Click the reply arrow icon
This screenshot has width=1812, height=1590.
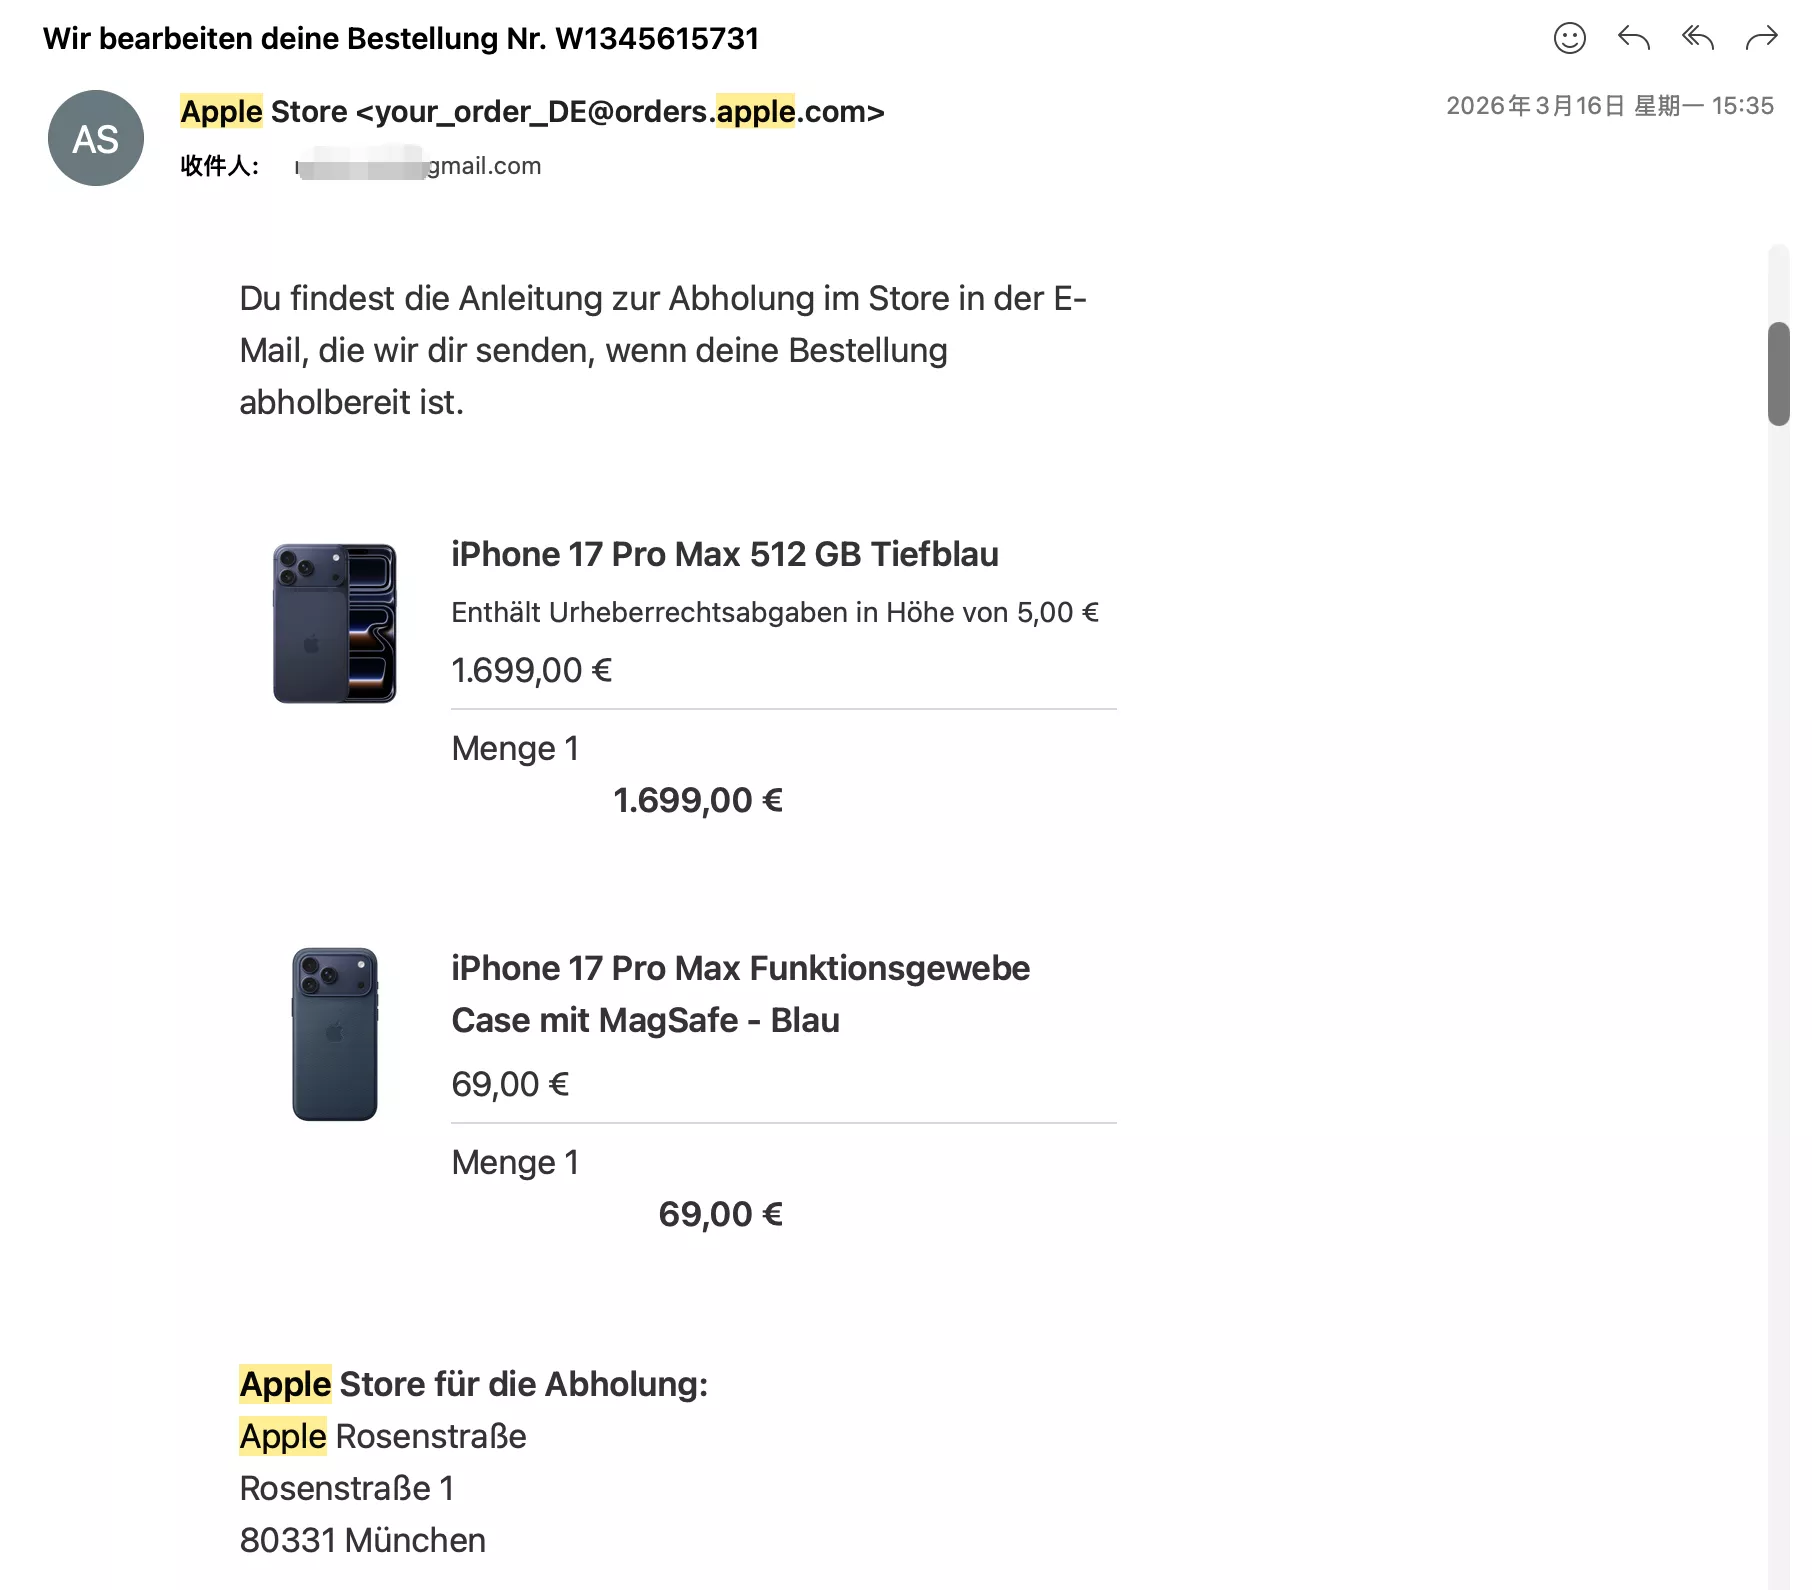(1633, 39)
